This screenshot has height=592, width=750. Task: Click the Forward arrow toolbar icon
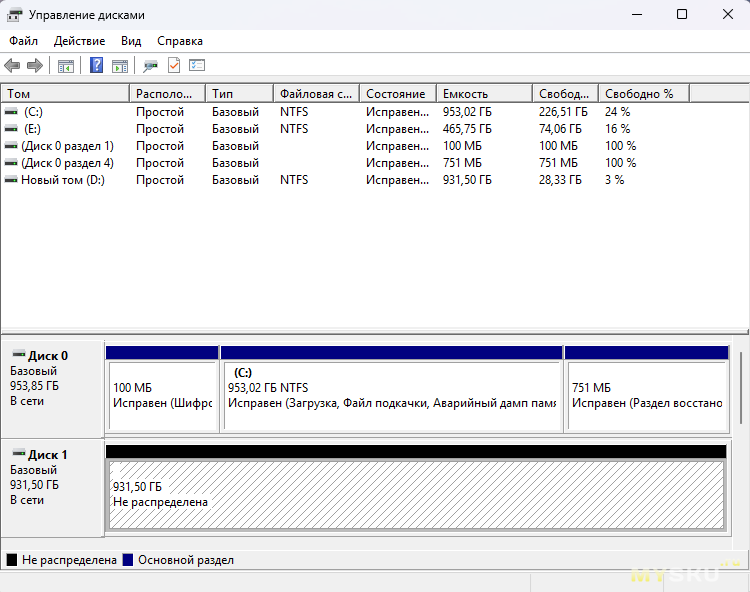(34, 66)
